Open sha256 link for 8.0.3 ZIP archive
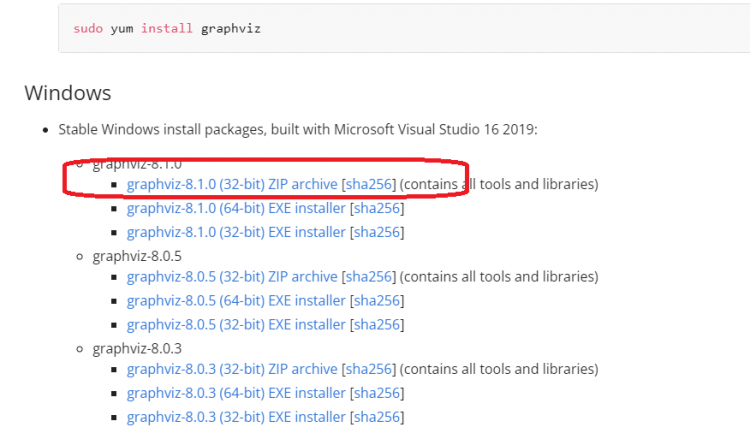Image resolution: width=750 pixels, height=433 pixels. 369,369
